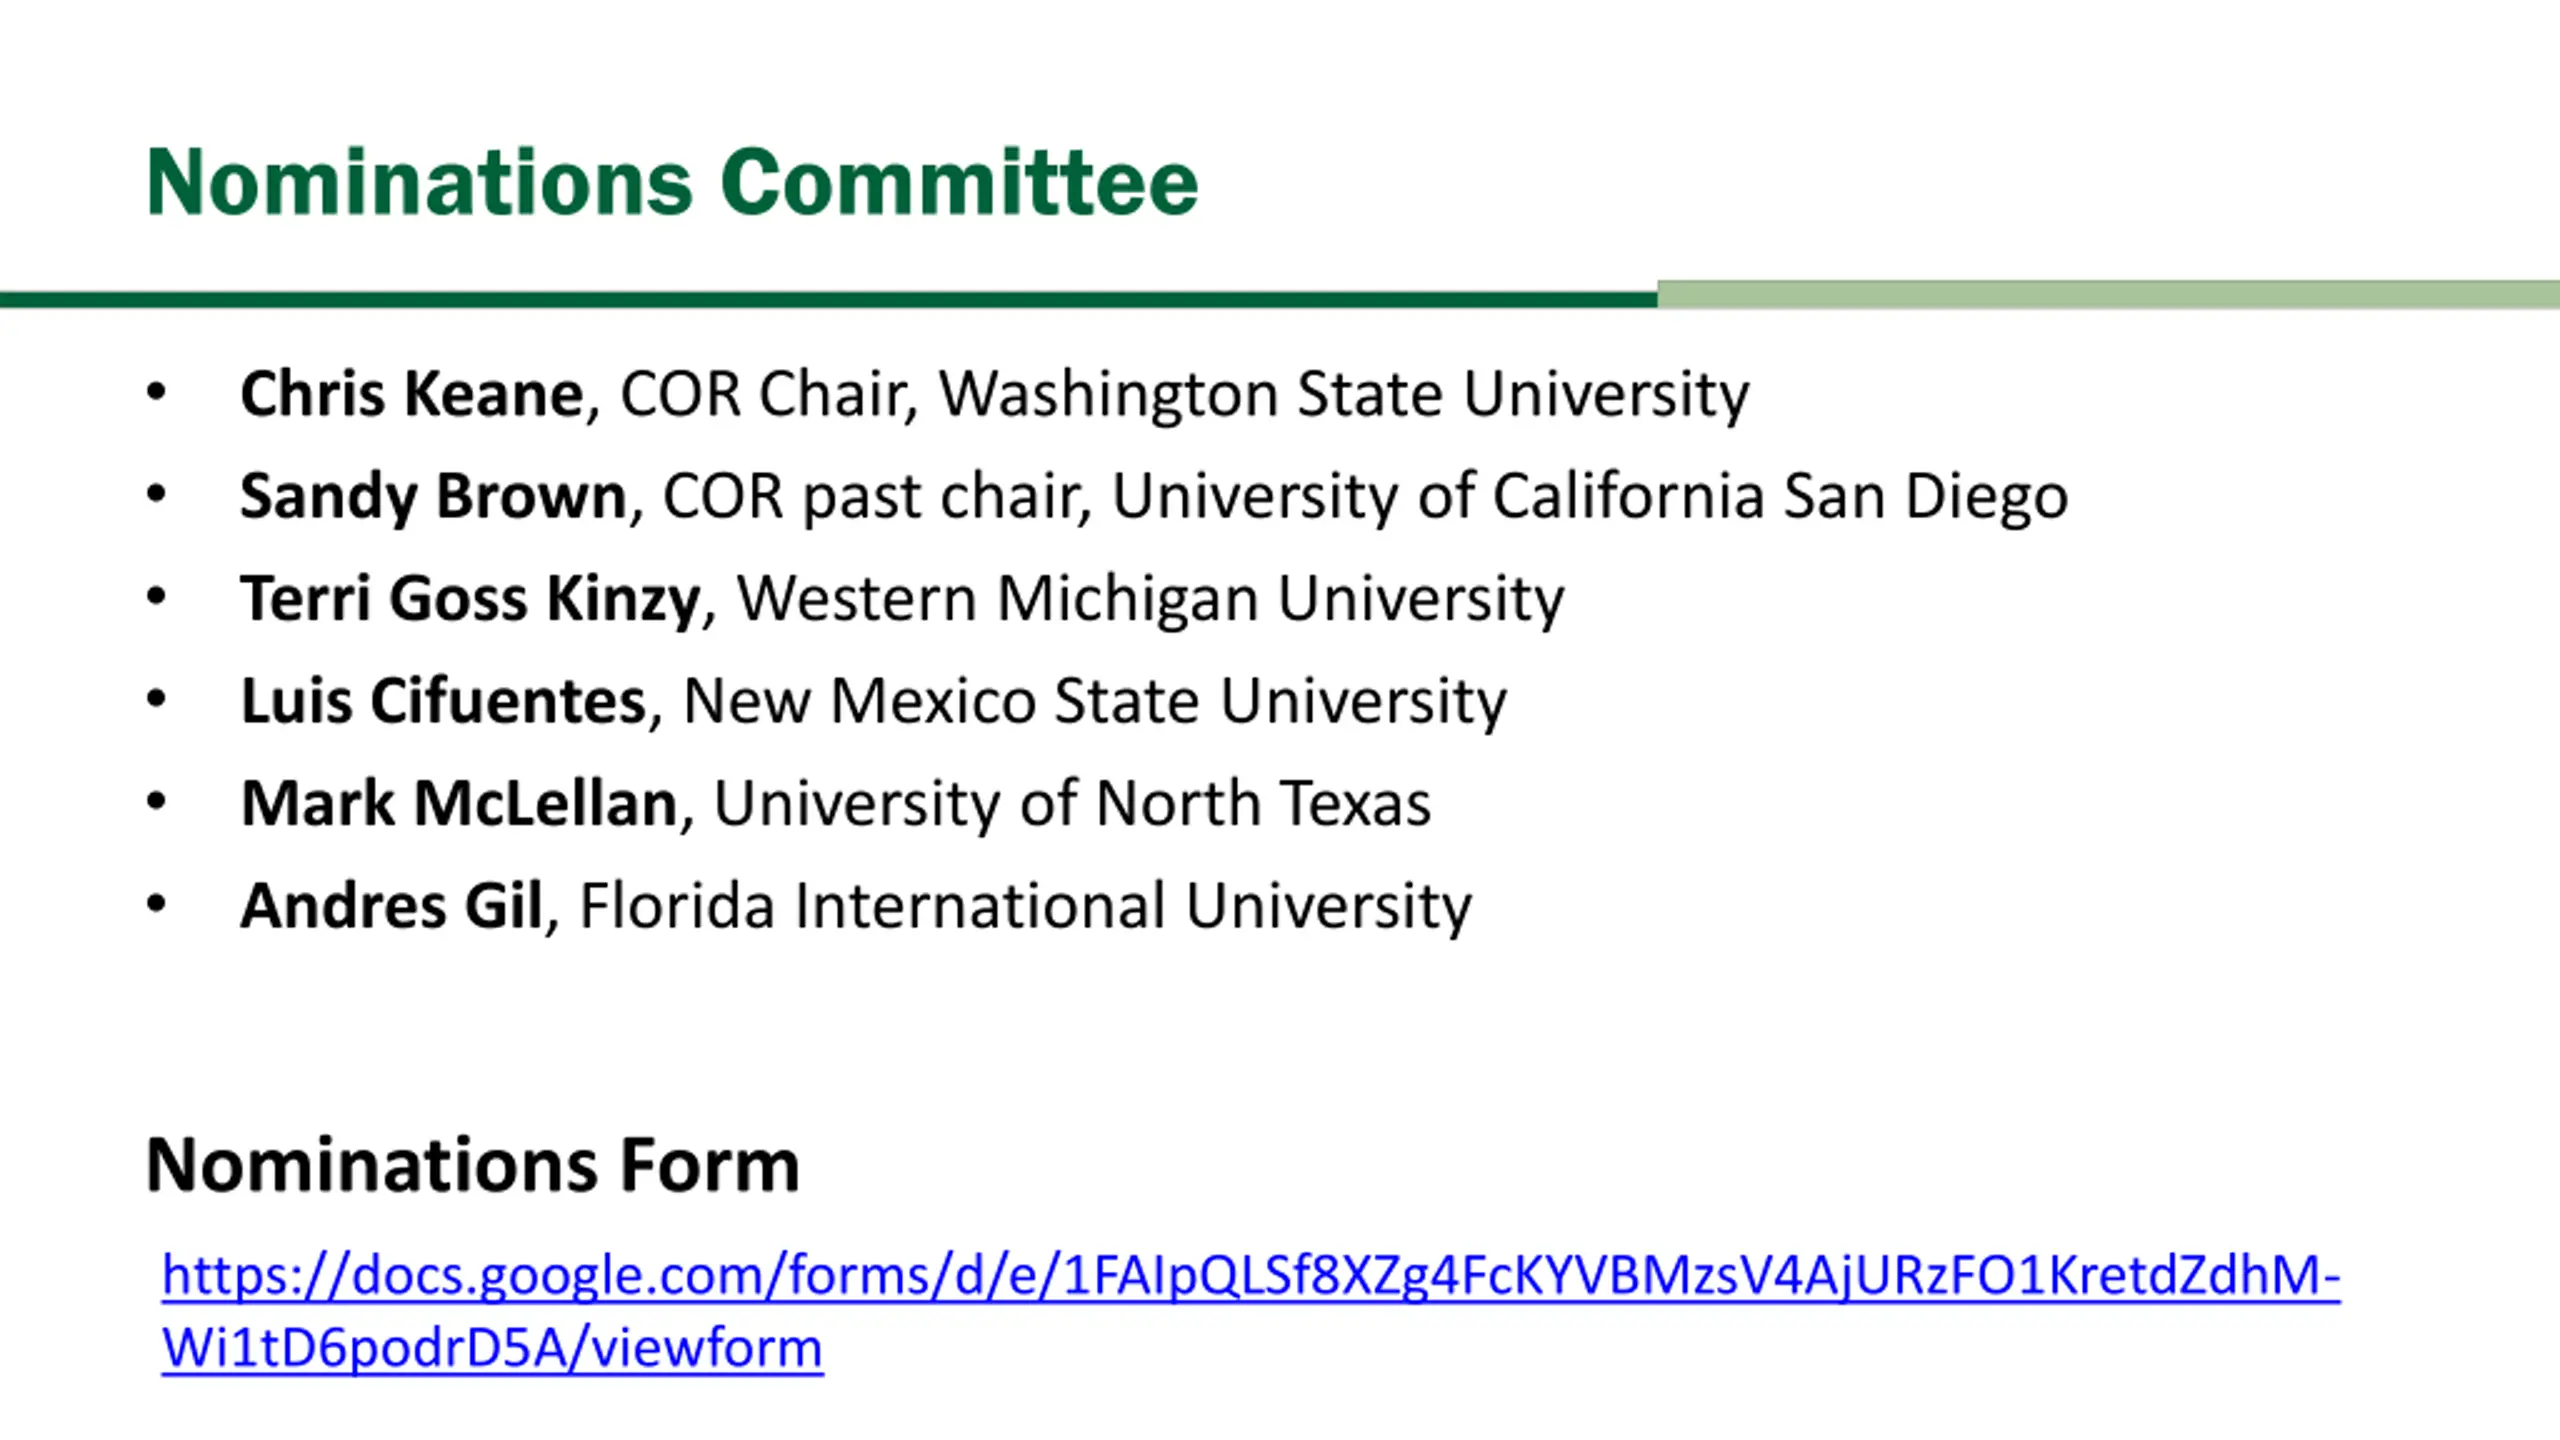The height and width of the screenshot is (1440, 2560).
Task: Click the 'viewform' end of the link
Action: (x=707, y=1348)
